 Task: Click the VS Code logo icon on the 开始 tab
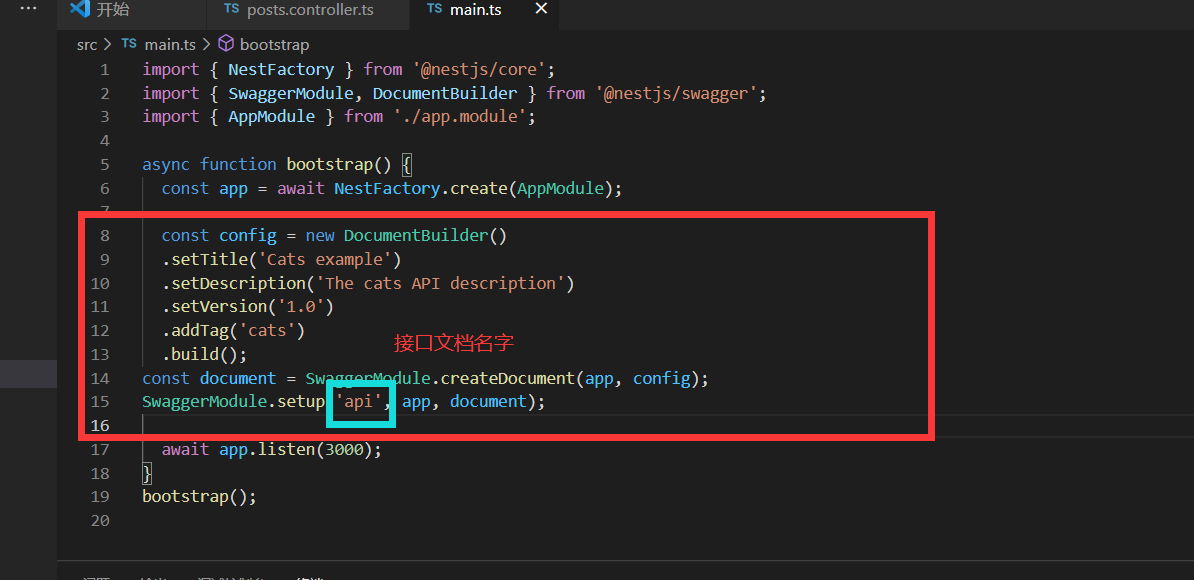pos(79,10)
